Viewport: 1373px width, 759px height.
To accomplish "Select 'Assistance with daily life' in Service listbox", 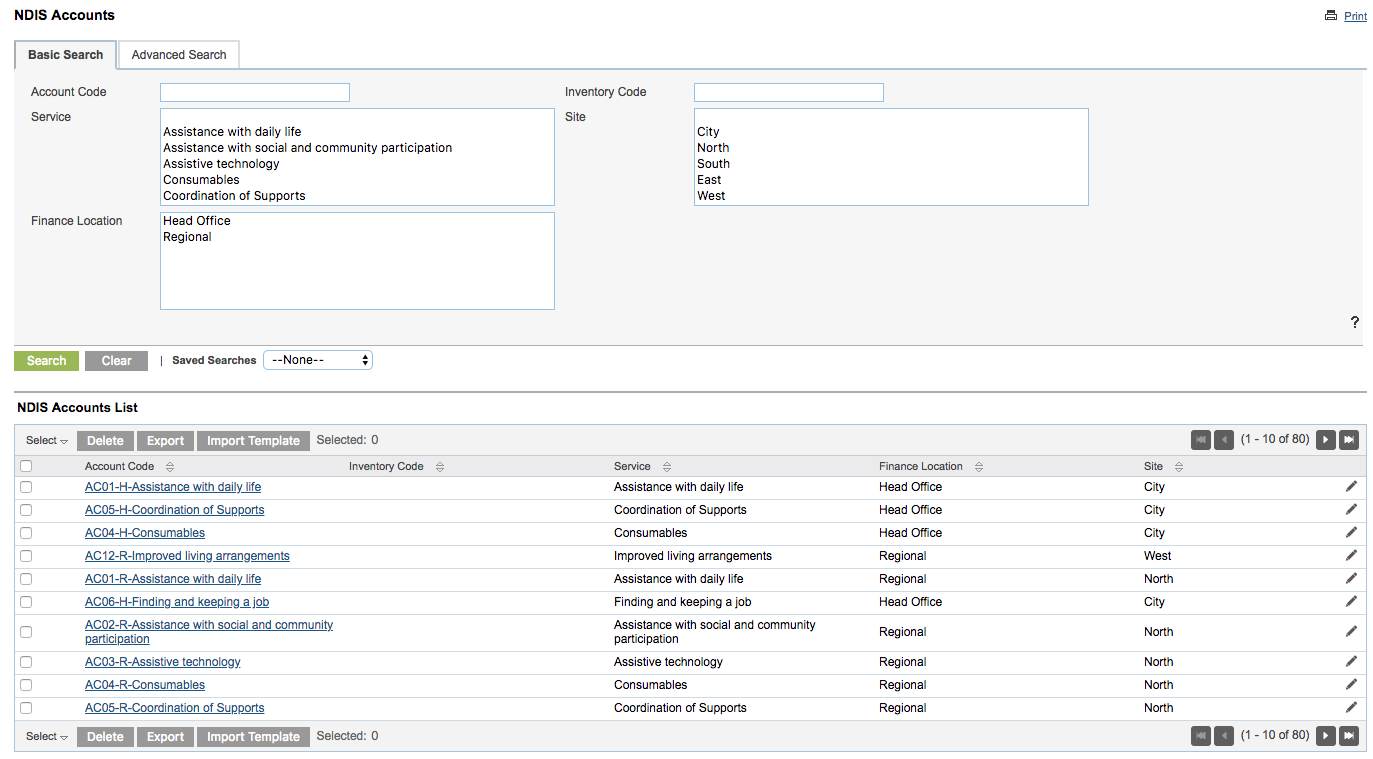I will 232,132.
